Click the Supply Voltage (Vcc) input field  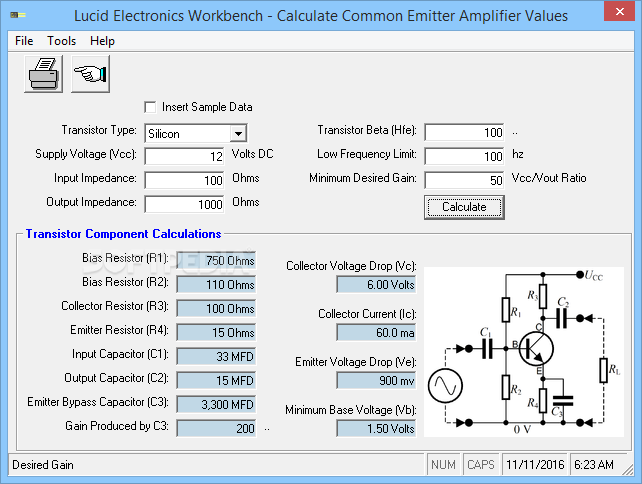click(x=184, y=156)
